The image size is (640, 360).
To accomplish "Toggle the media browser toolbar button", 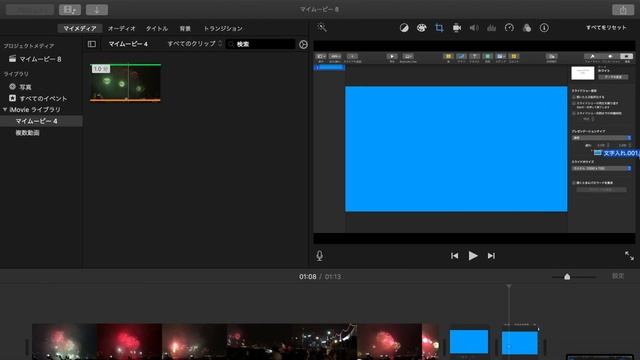I will (x=70, y=10).
